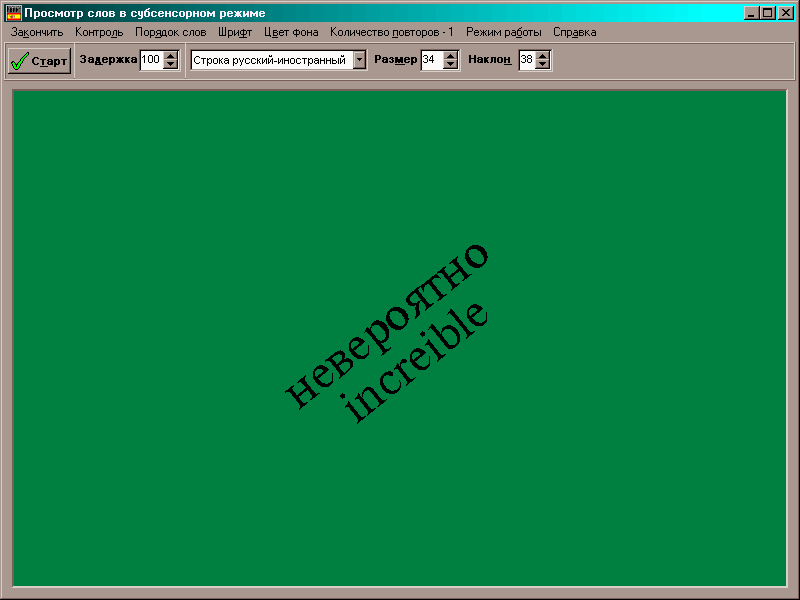The width and height of the screenshot is (800, 600).
Task: Minimize the Просмотр слов window
Action: pyautogui.click(x=751, y=13)
